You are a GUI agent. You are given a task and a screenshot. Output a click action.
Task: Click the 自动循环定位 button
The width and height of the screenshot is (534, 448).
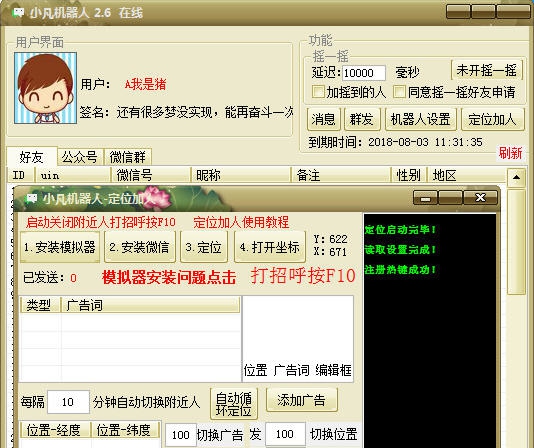(x=234, y=404)
